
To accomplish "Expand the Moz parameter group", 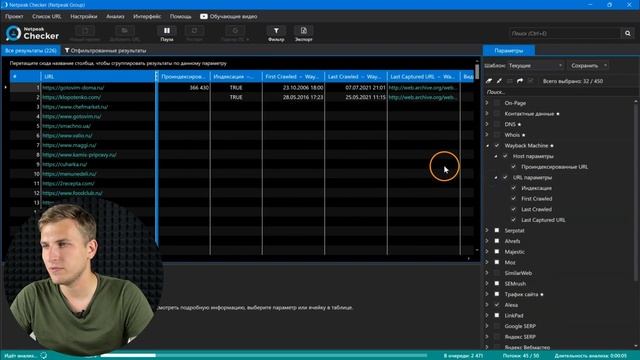I will point(487,262).
